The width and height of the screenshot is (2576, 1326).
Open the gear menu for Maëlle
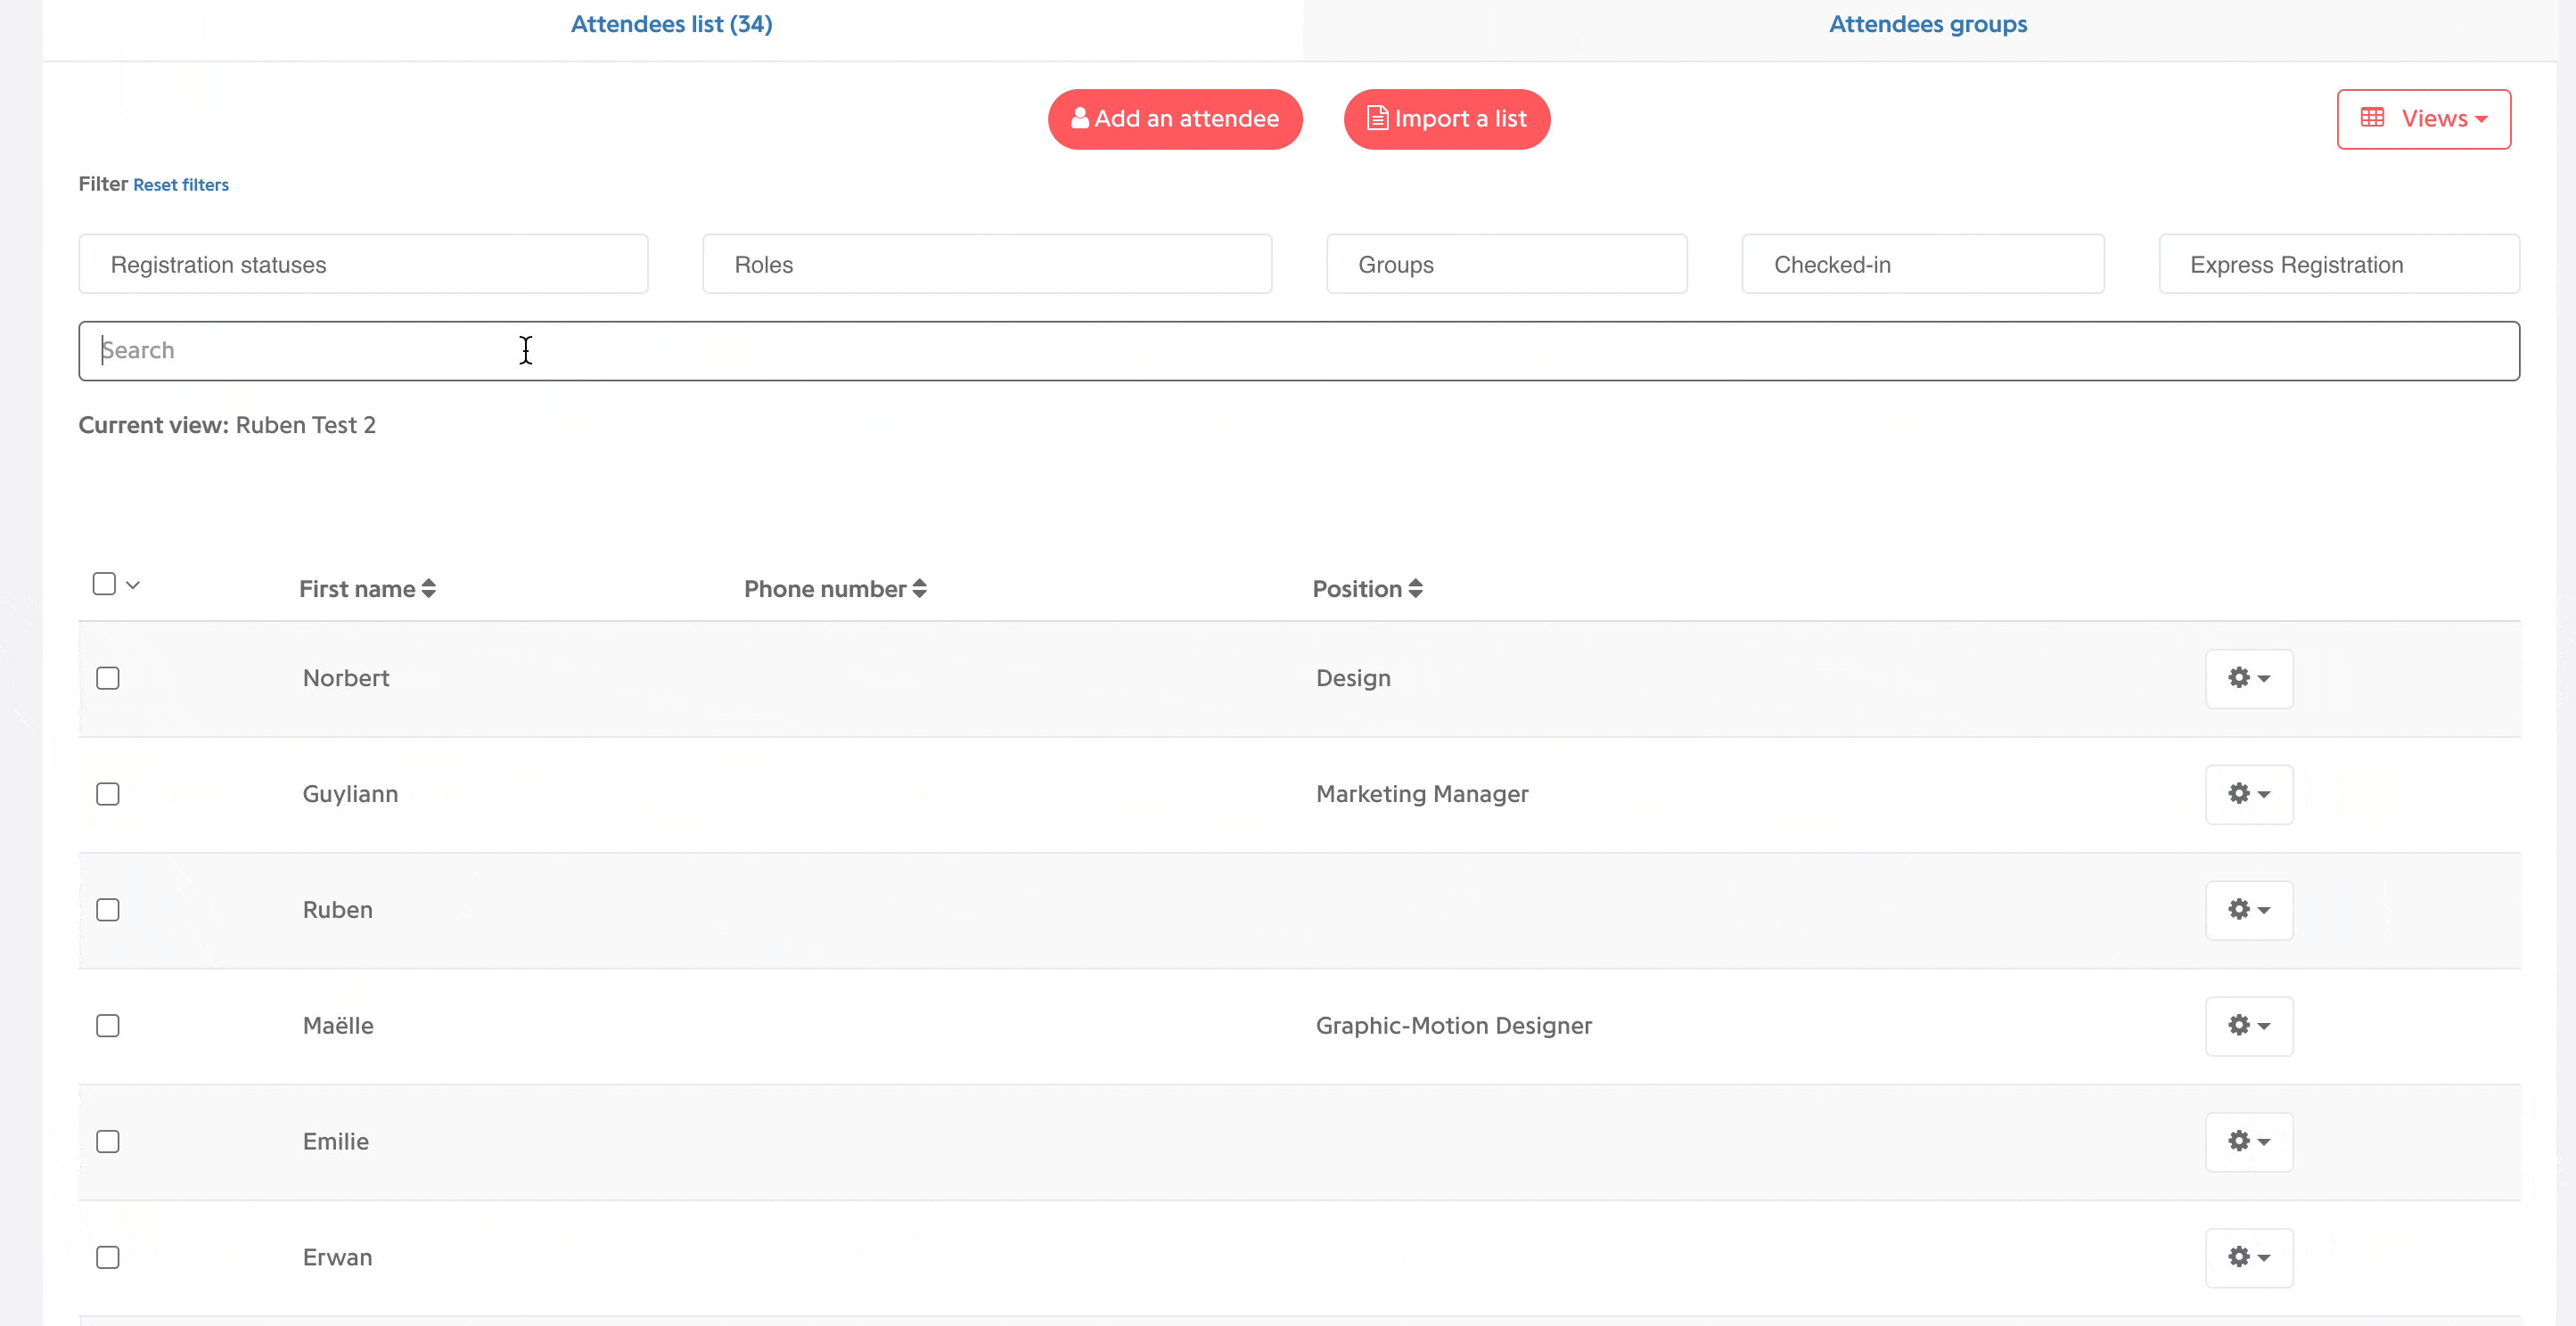2249,1026
